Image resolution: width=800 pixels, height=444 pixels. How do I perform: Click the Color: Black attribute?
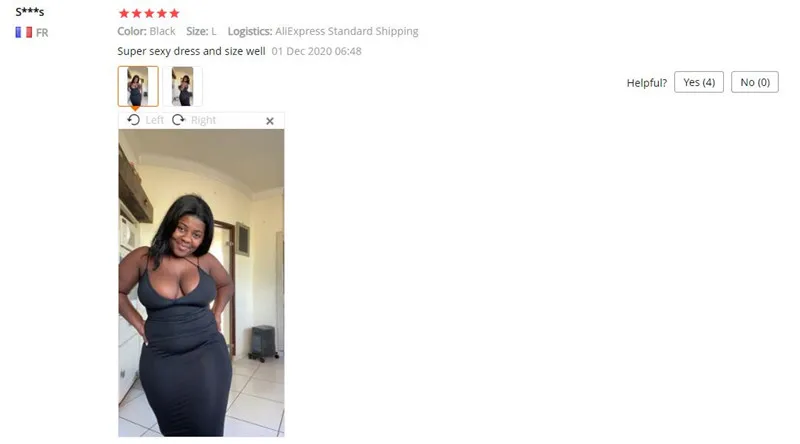[x=146, y=31]
